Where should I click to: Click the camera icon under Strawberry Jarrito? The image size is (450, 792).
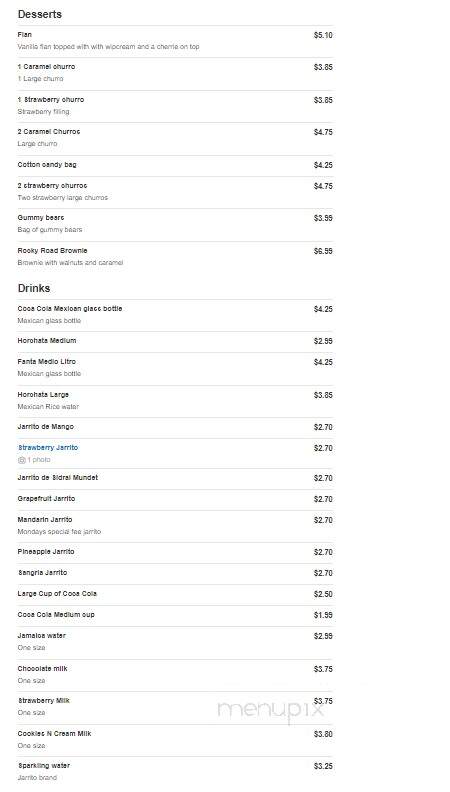tap(21, 460)
